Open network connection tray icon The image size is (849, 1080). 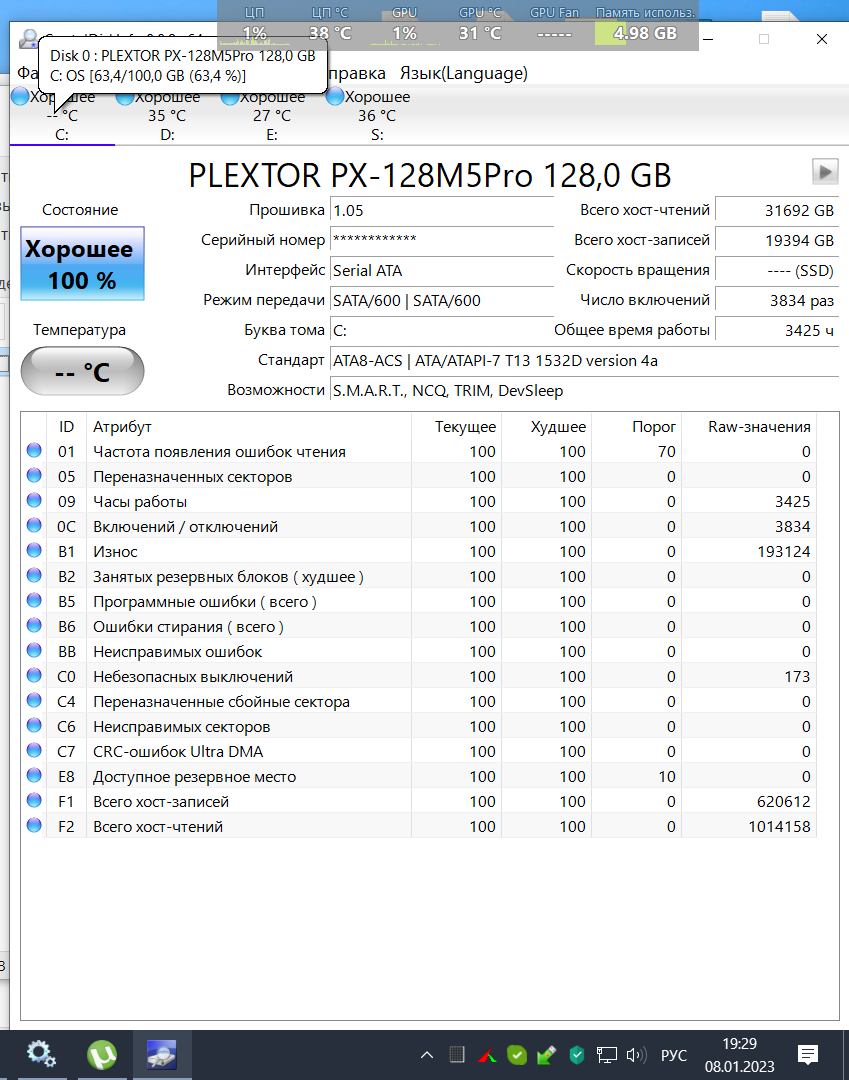pos(607,1055)
